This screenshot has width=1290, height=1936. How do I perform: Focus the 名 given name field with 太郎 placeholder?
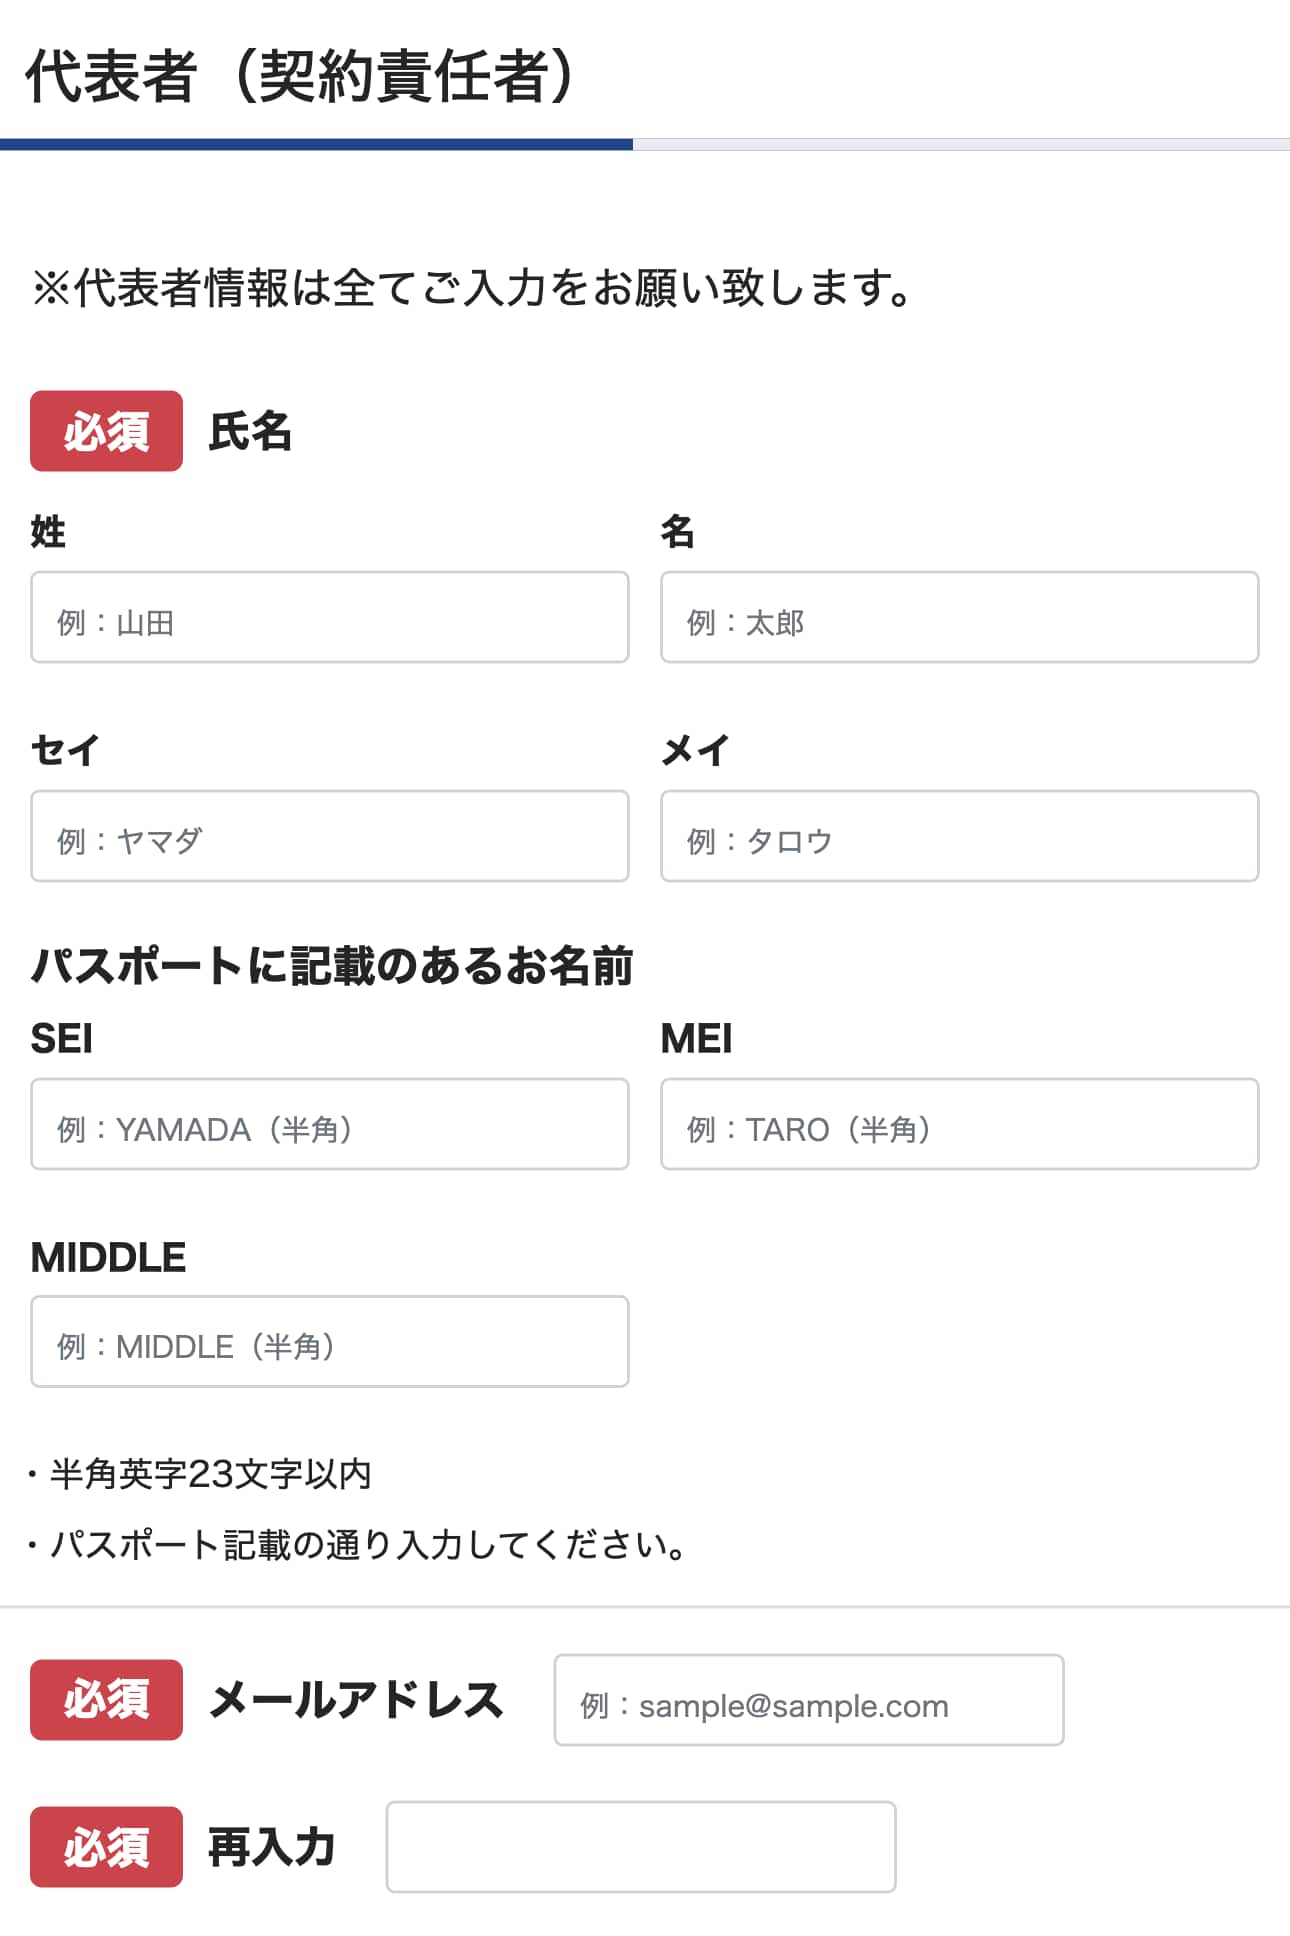959,617
